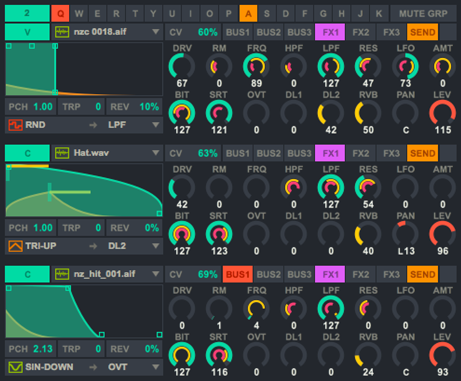
Task: Select the A pad key
Action: point(248,14)
